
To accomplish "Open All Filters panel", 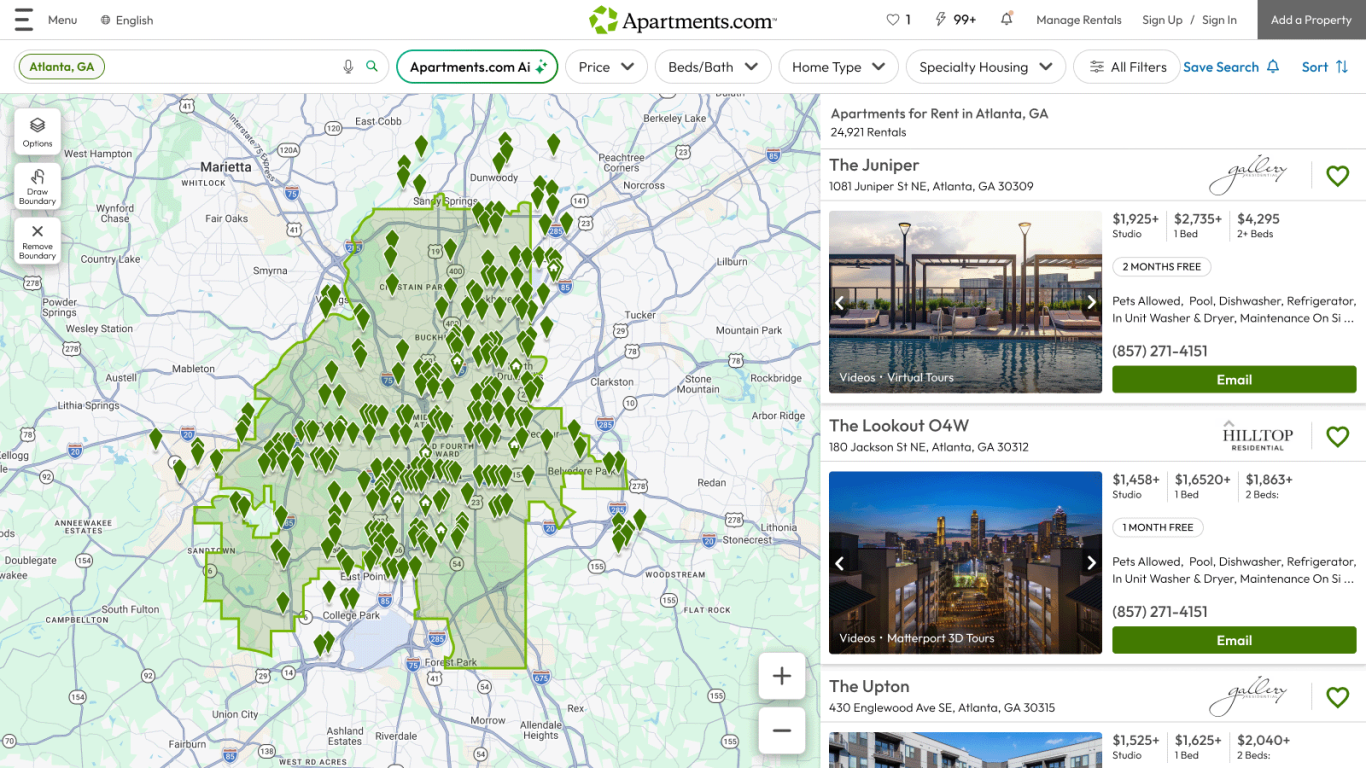I will [1127, 67].
